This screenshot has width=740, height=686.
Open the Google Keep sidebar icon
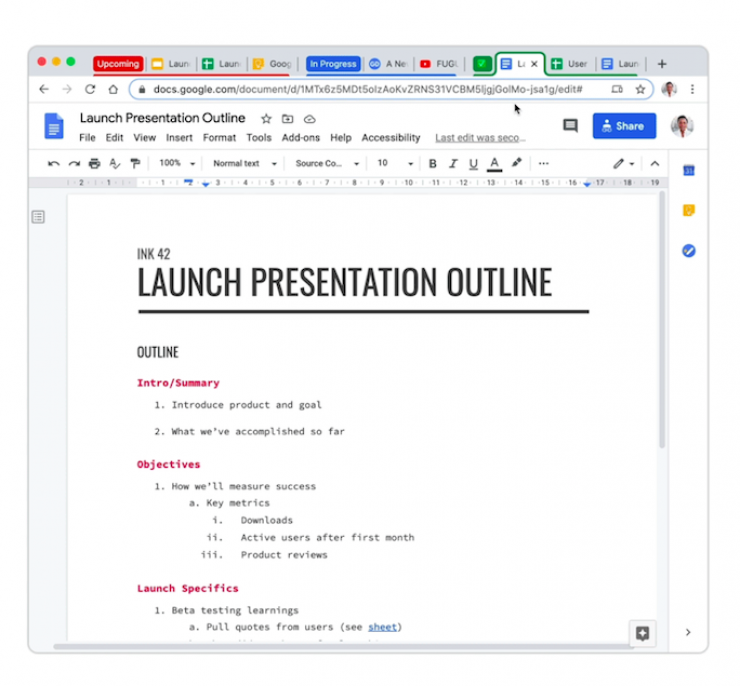point(688,211)
